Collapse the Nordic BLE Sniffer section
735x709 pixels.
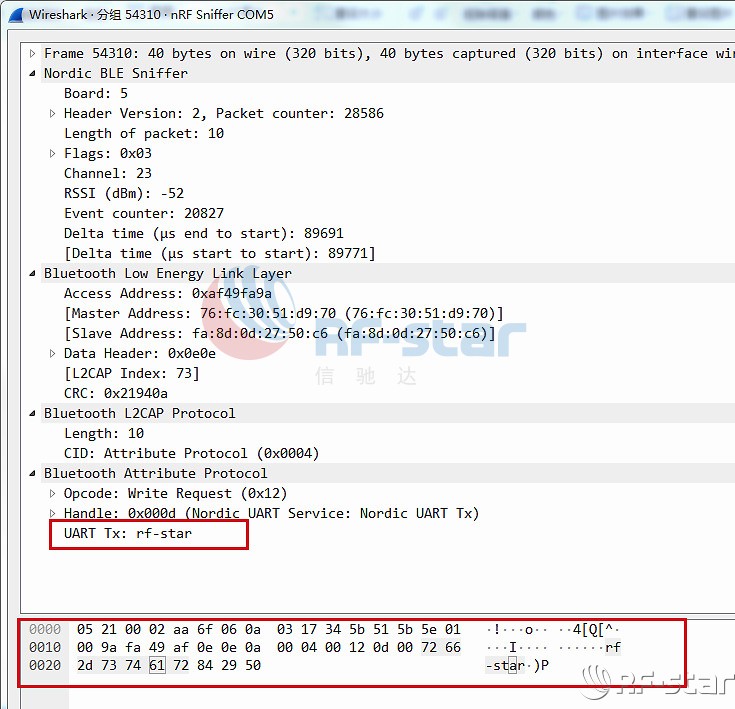pos(32,74)
